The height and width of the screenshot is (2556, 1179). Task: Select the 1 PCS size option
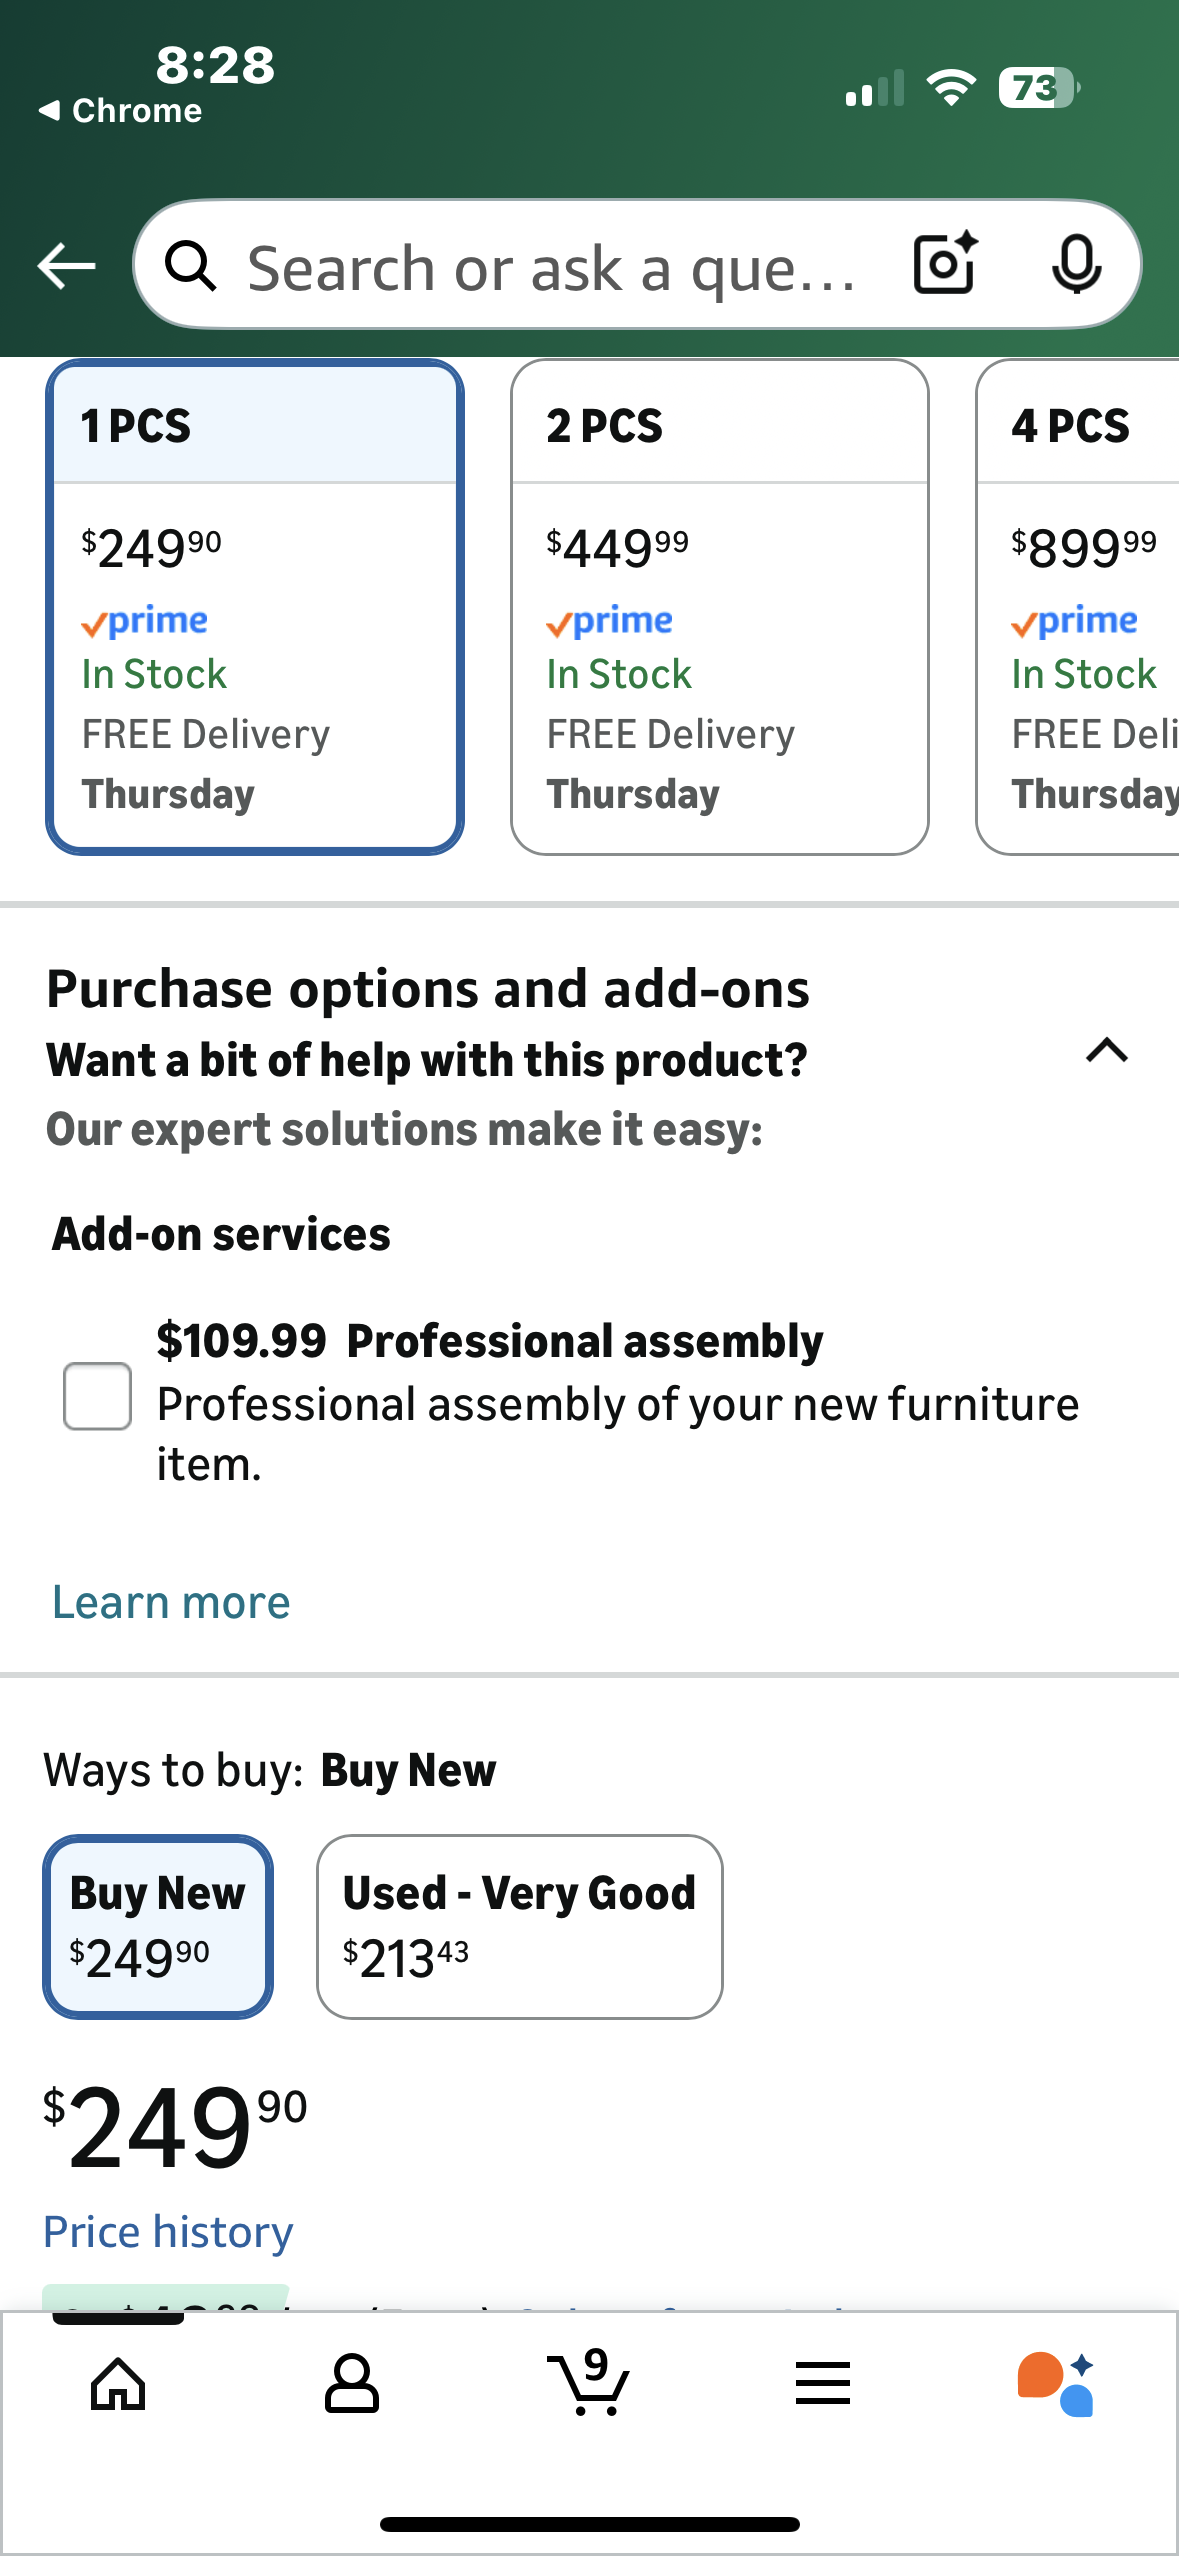tap(255, 607)
